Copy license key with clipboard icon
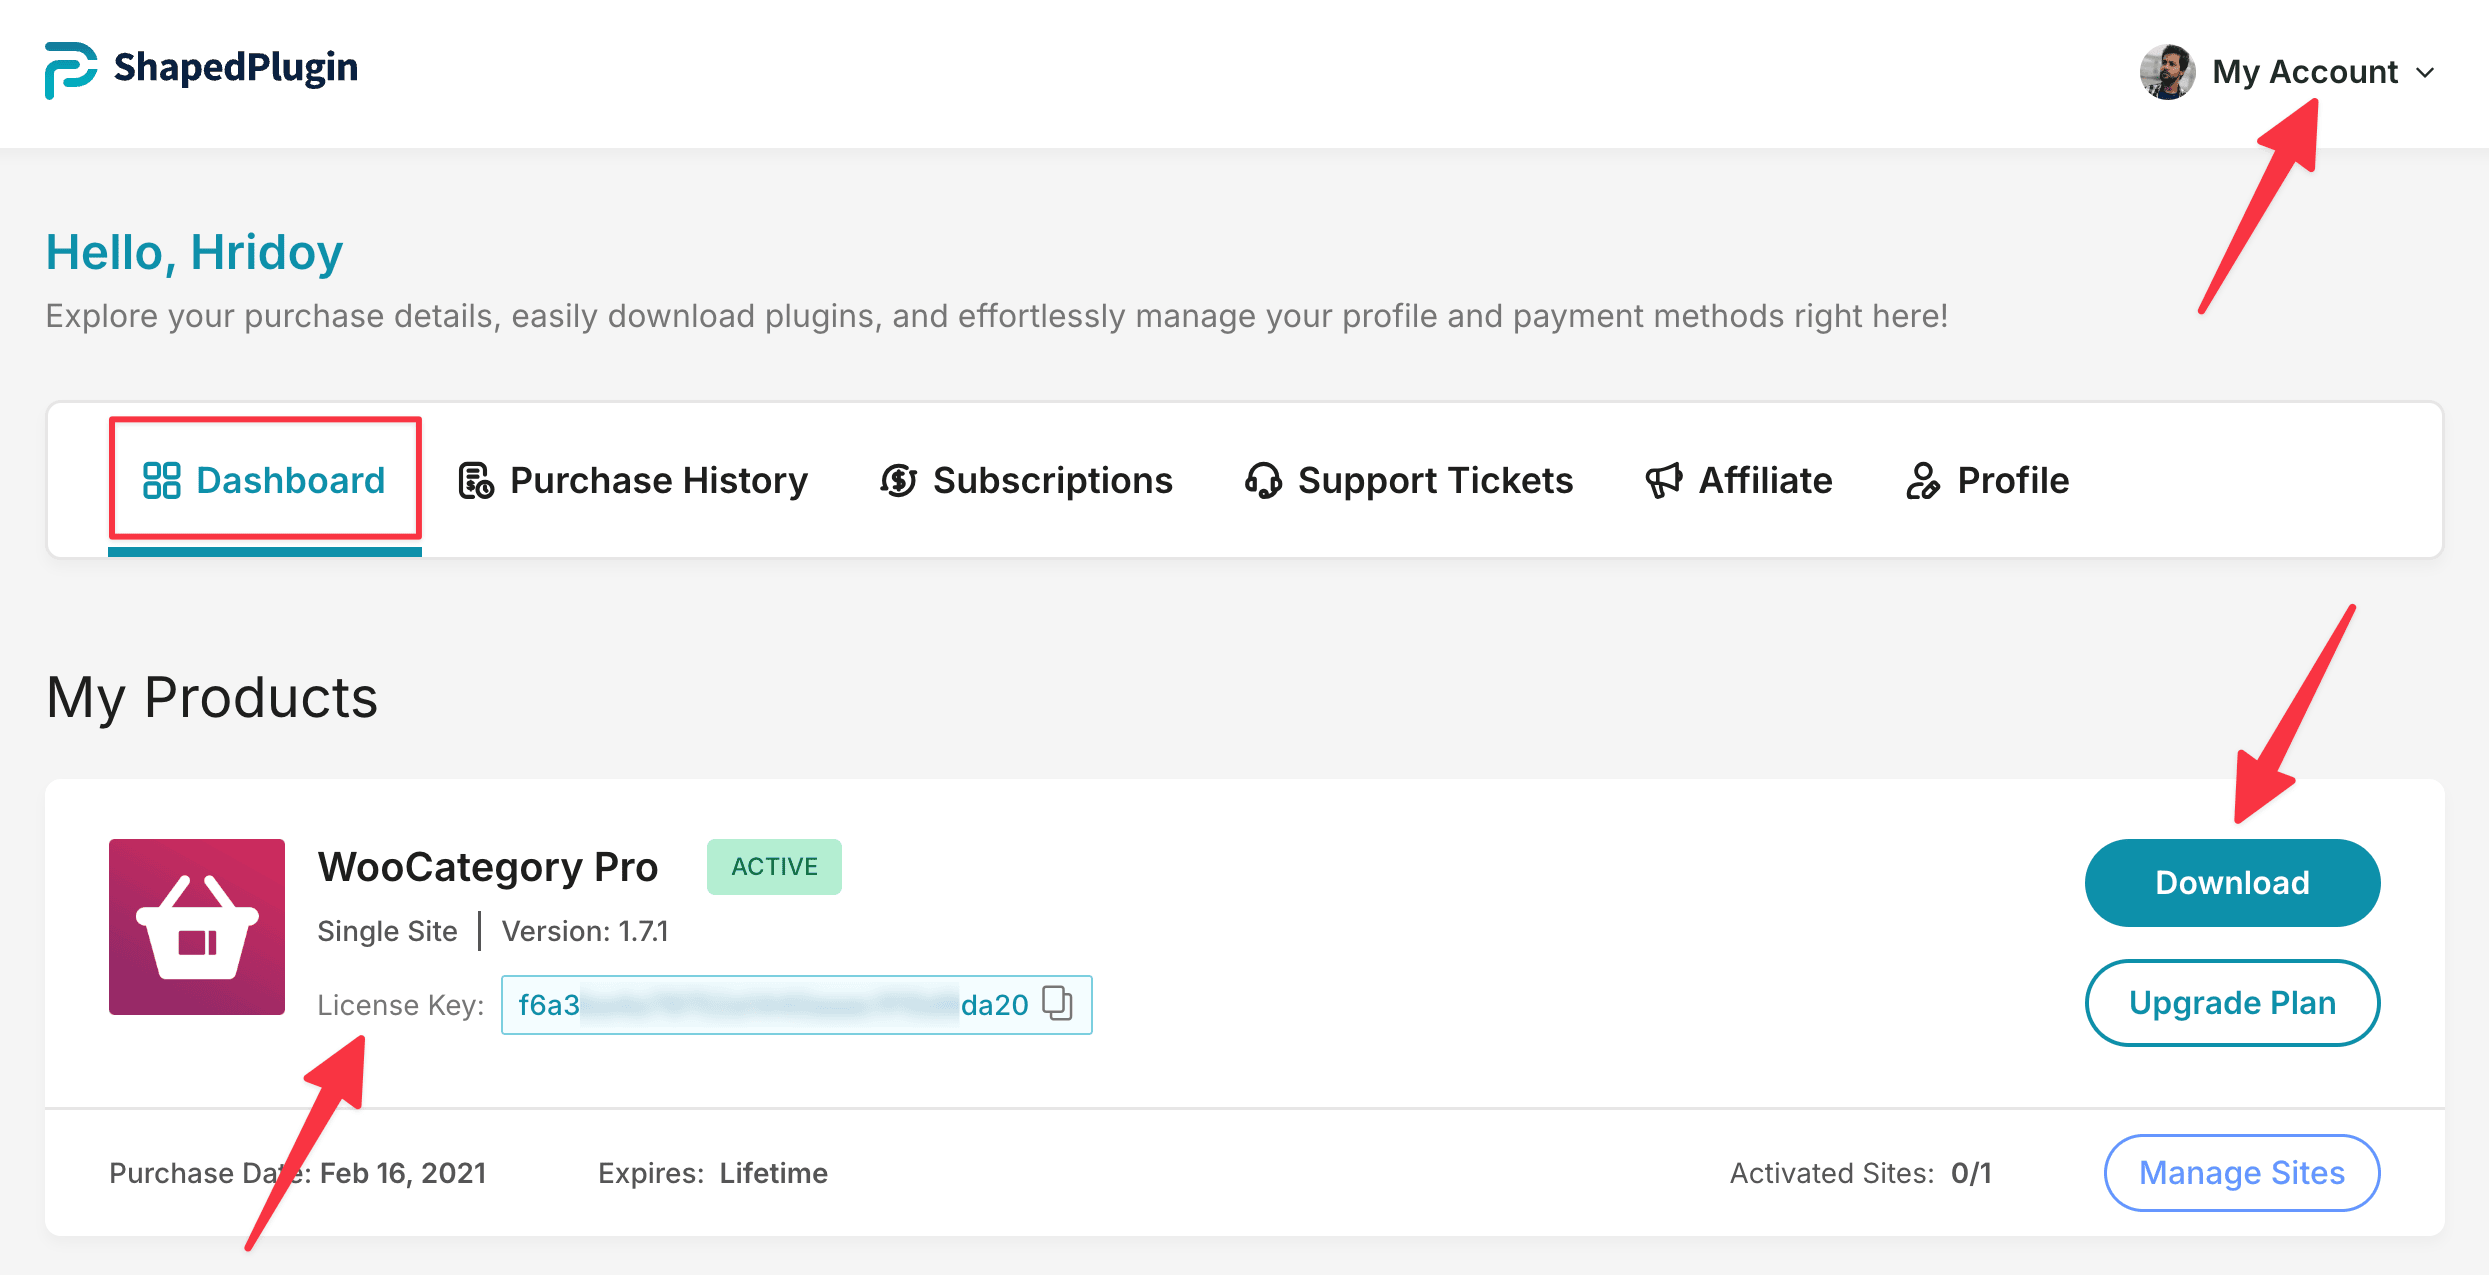 (x=1057, y=1003)
